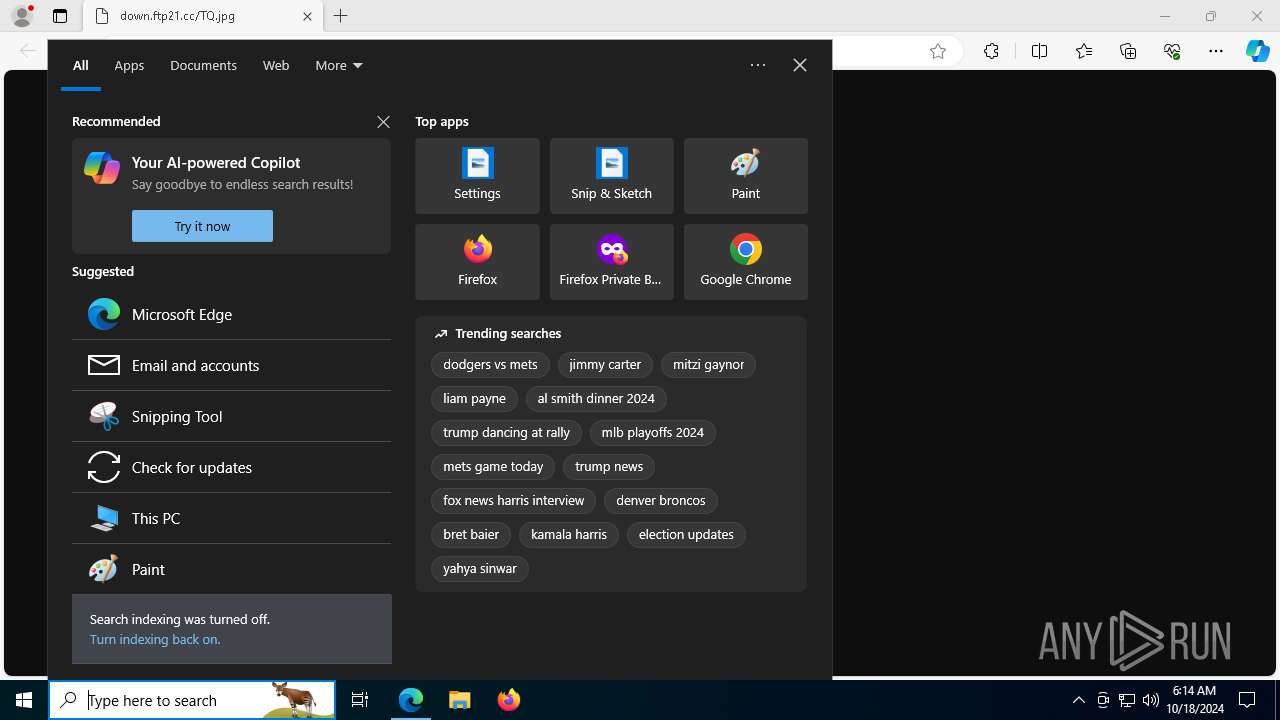Close the down.ftp21.cc/TQ.jpg tab
The width and height of the screenshot is (1280, 720).
pos(307,16)
